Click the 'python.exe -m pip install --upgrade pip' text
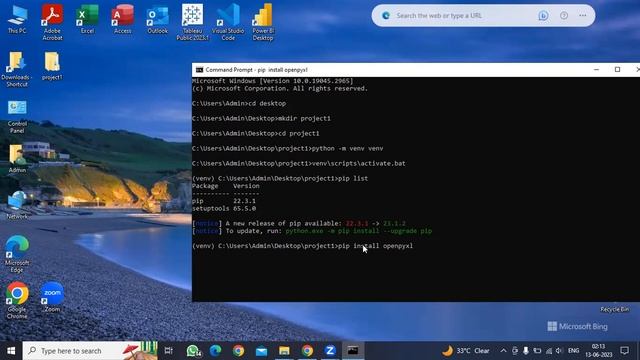Image resolution: width=640 pixels, height=360 pixels. [358, 231]
